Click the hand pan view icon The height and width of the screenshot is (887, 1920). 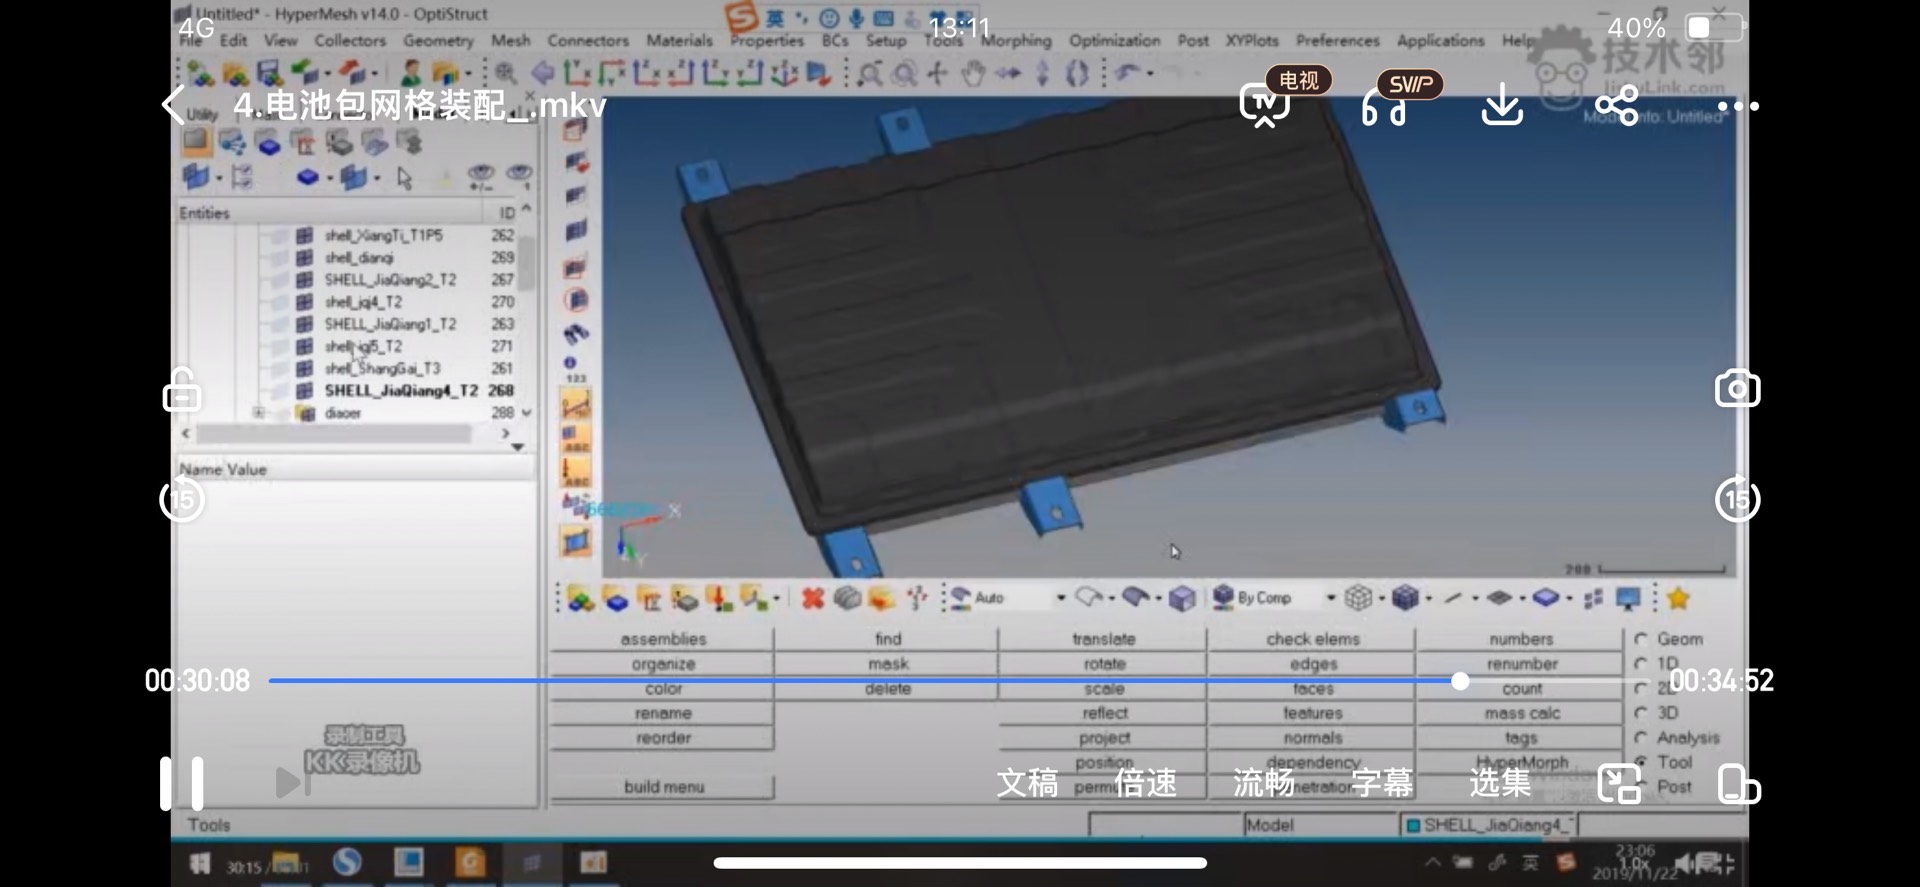[x=972, y=73]
